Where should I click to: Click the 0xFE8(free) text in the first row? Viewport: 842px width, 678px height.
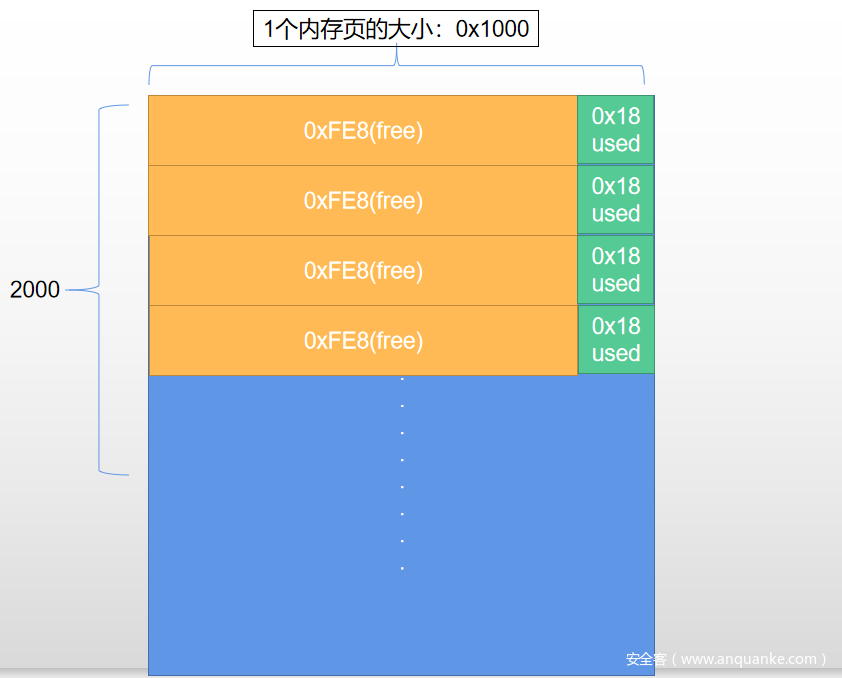[363, 131]
